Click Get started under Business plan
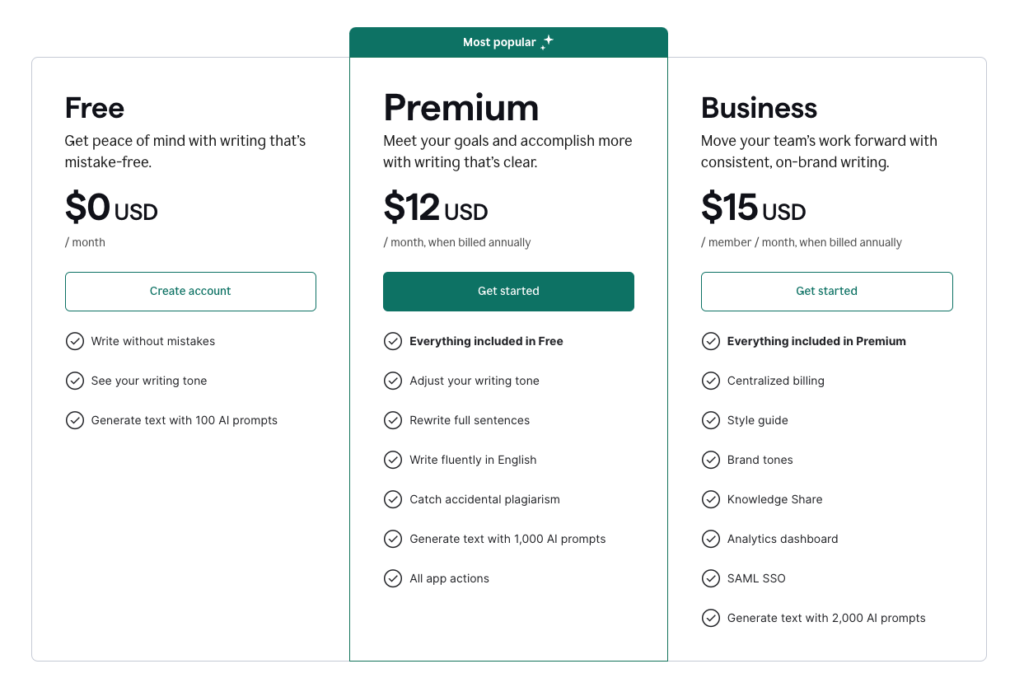Image resolution: width=1024 pixels, height=692 pixels. 826,291
